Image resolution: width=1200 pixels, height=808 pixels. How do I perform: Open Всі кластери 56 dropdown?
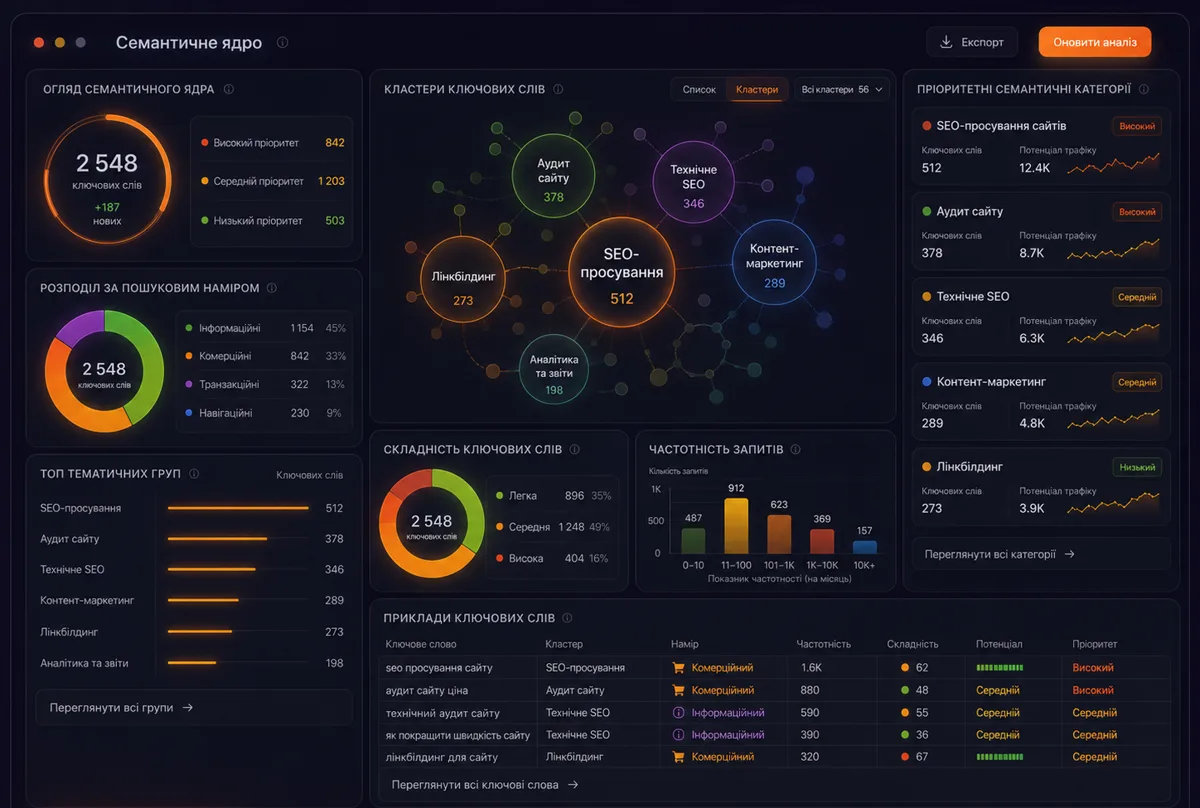843,89
